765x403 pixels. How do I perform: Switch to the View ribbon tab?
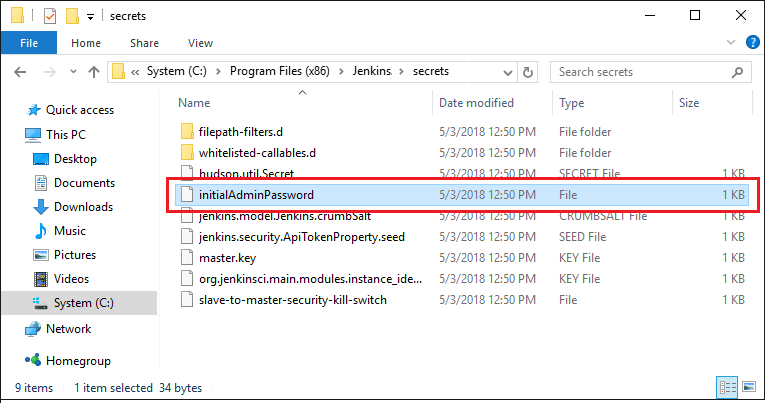[x=200, y=43]
